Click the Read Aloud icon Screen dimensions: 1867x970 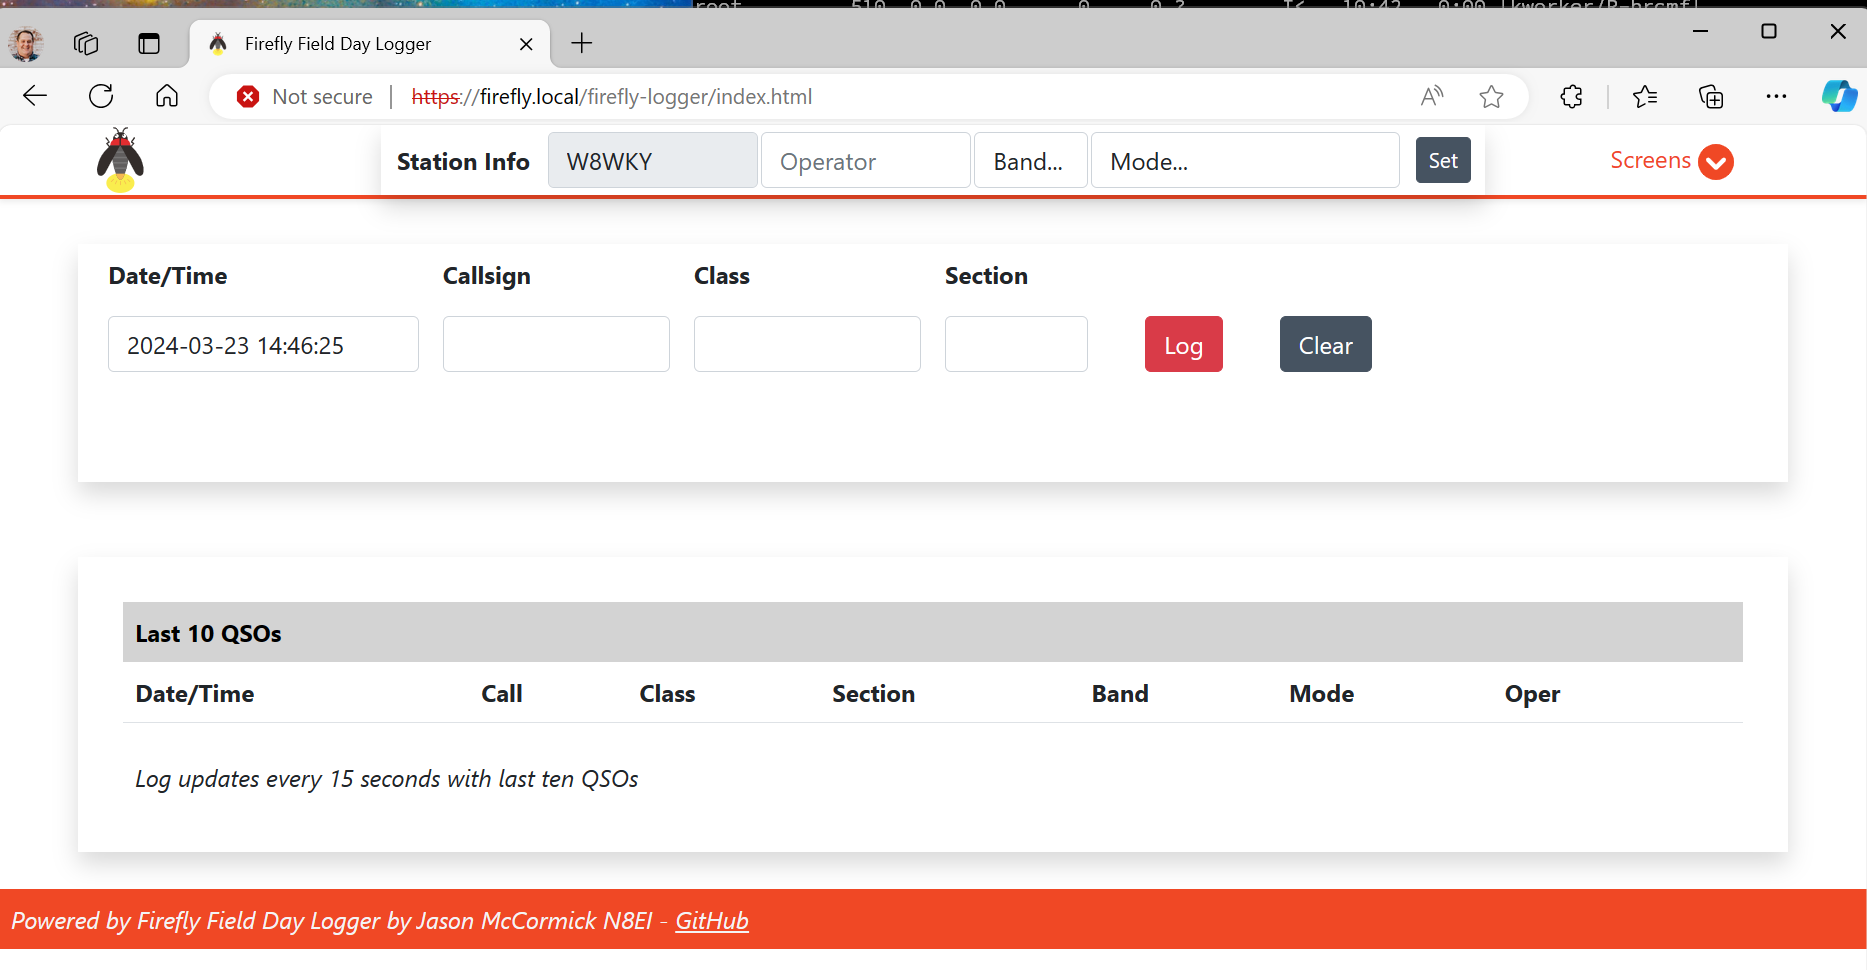1431,97
